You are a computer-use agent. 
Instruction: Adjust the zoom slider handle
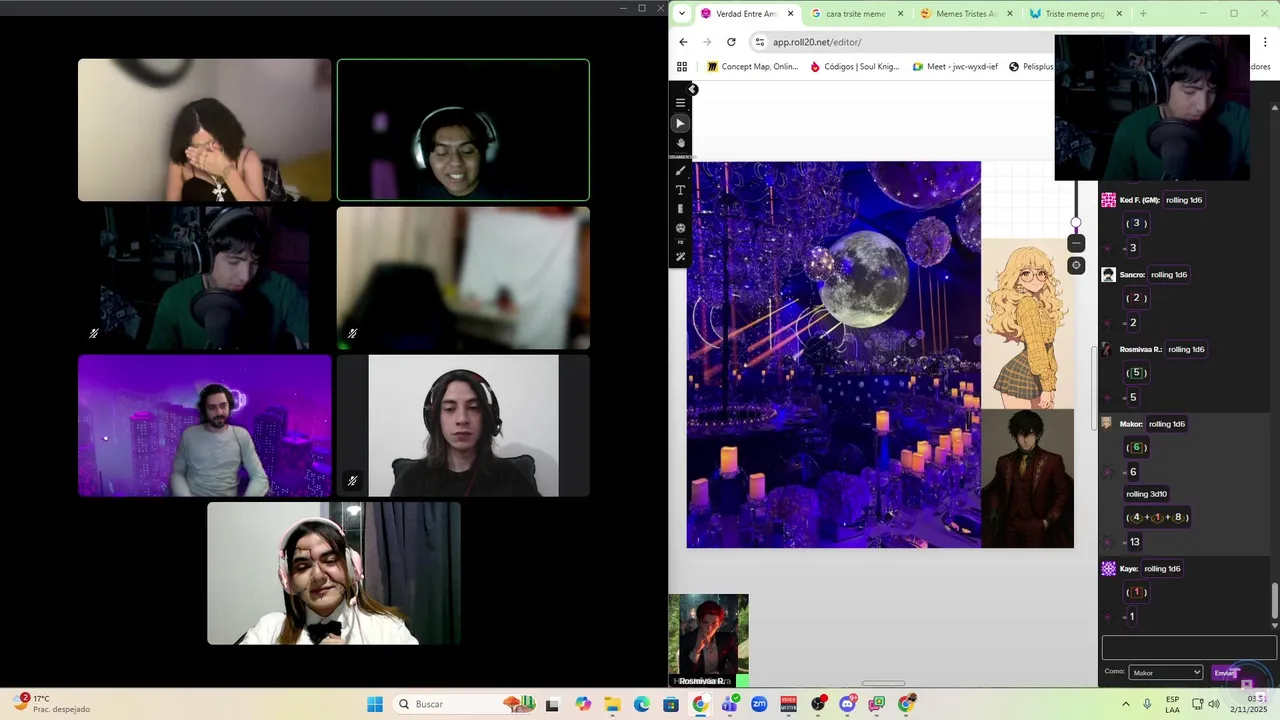[1076, 223]
